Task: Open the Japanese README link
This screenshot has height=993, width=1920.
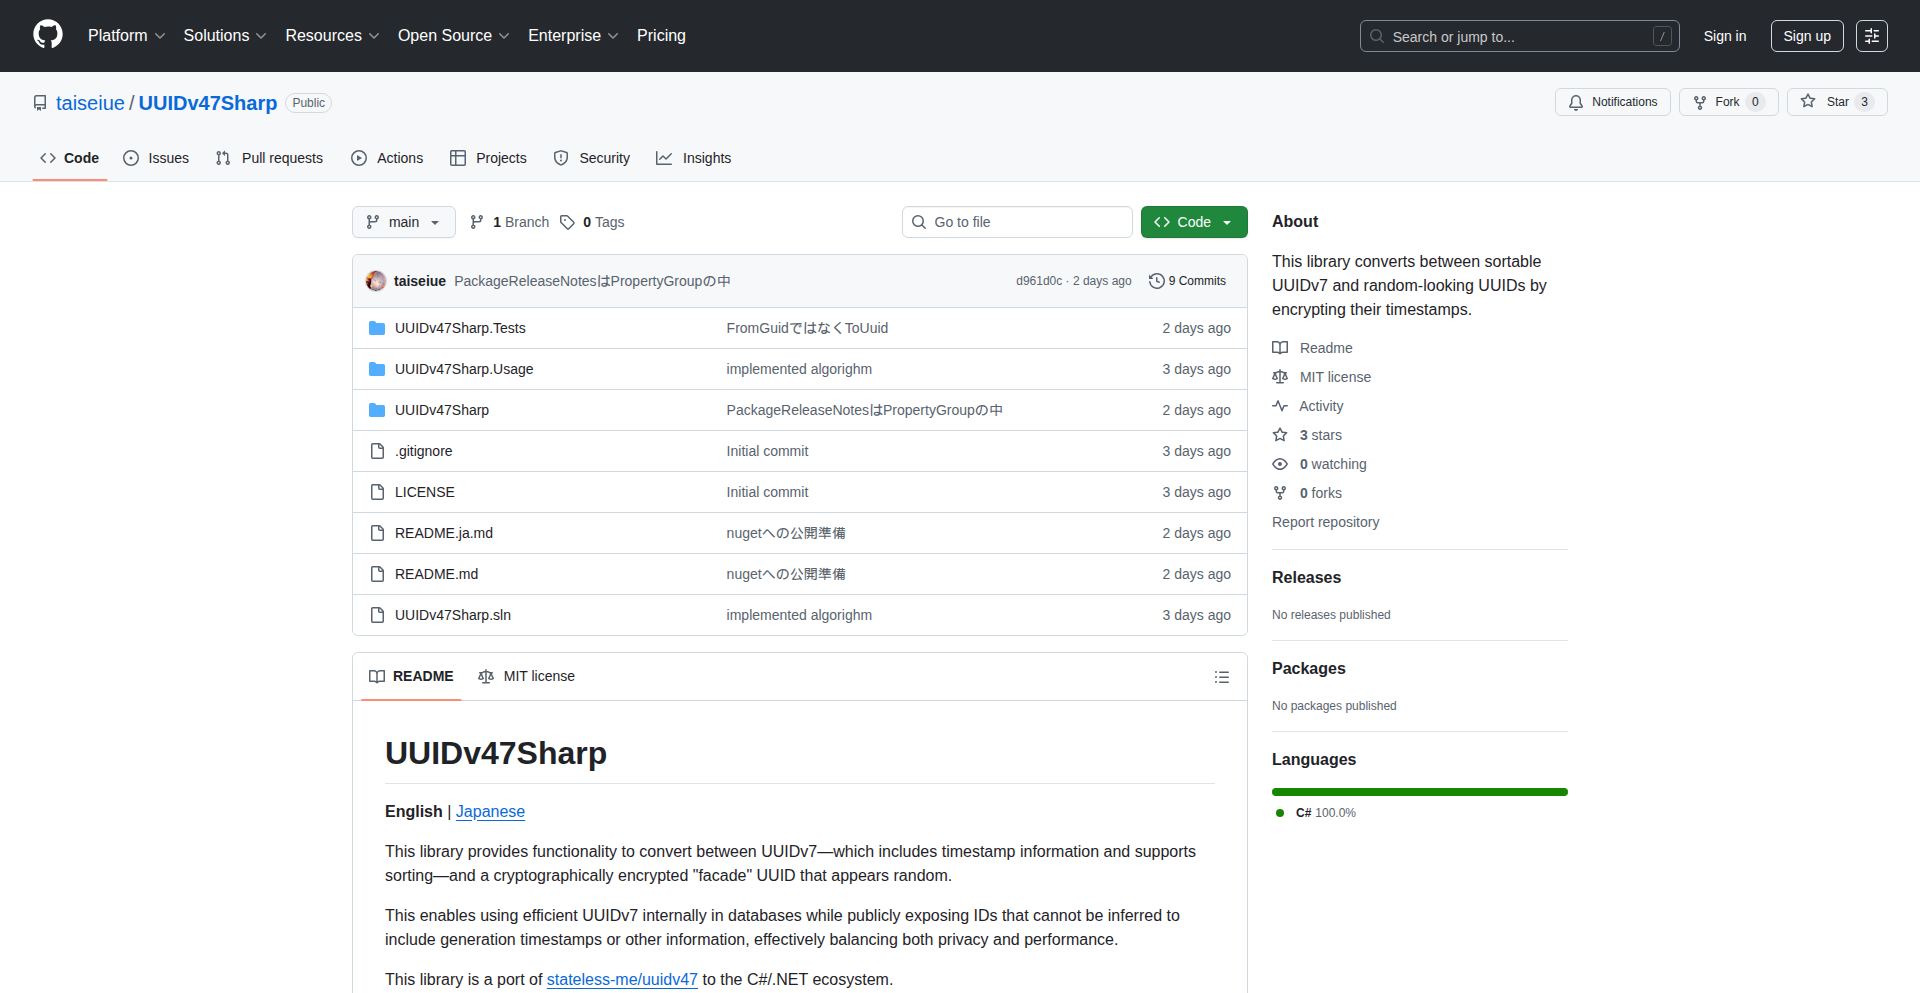Action: click(x=490, y=812)
